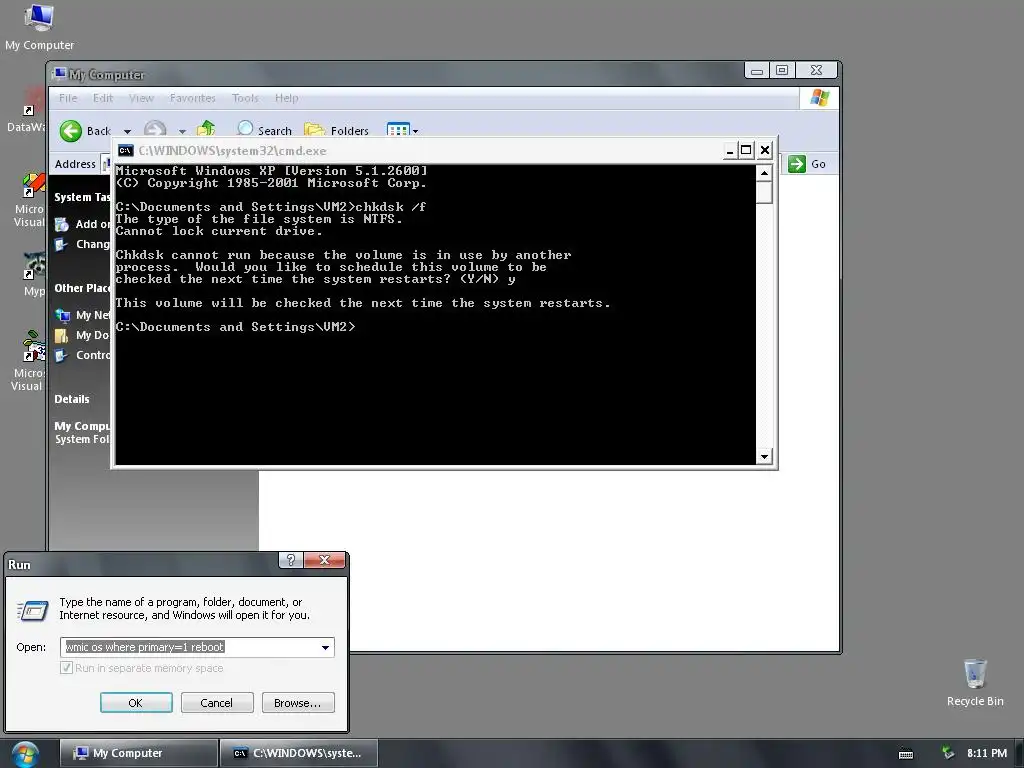Open first Microsoft Visual desktop shortcut
The image size is (1024, 768).
[29, 201]
